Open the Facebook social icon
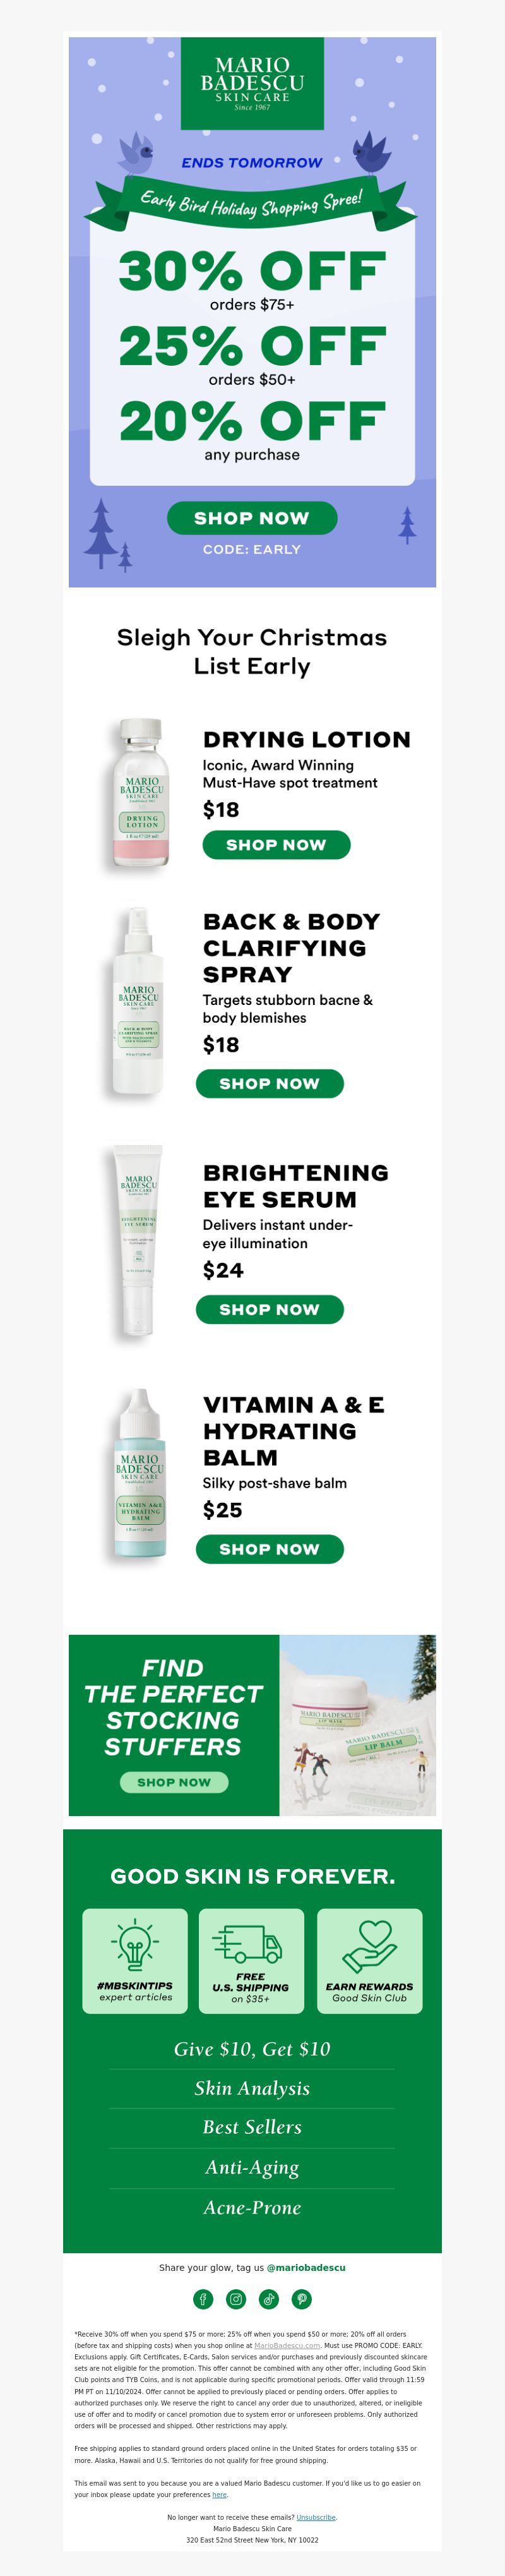 click(x=203, y=2299)
